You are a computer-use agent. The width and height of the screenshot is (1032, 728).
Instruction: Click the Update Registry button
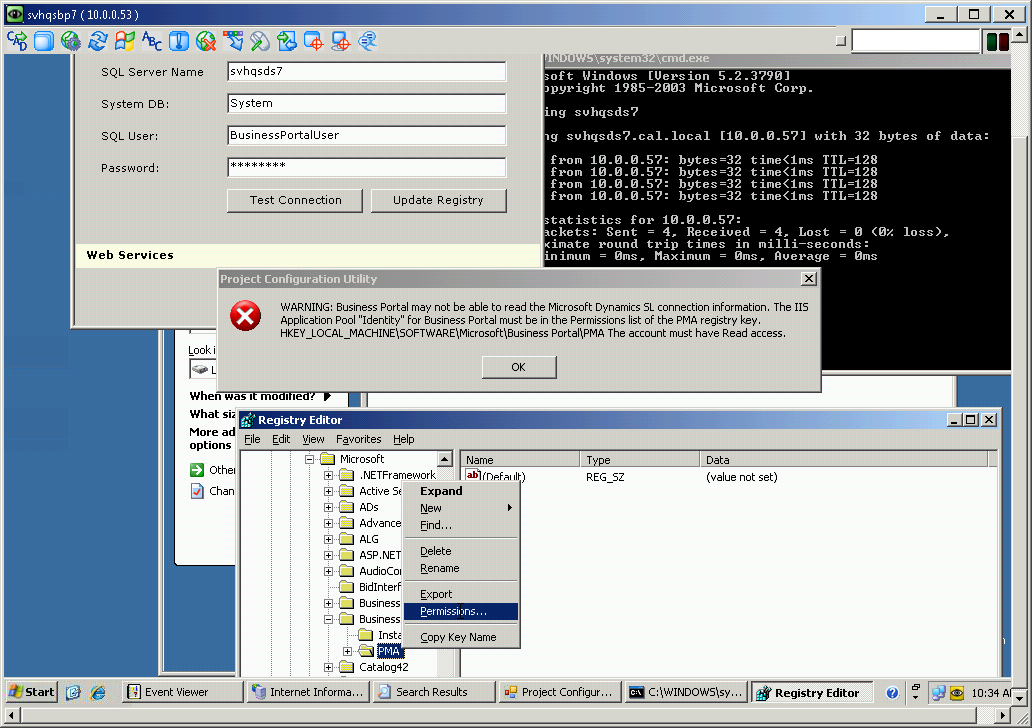click(x=438, y=200)
